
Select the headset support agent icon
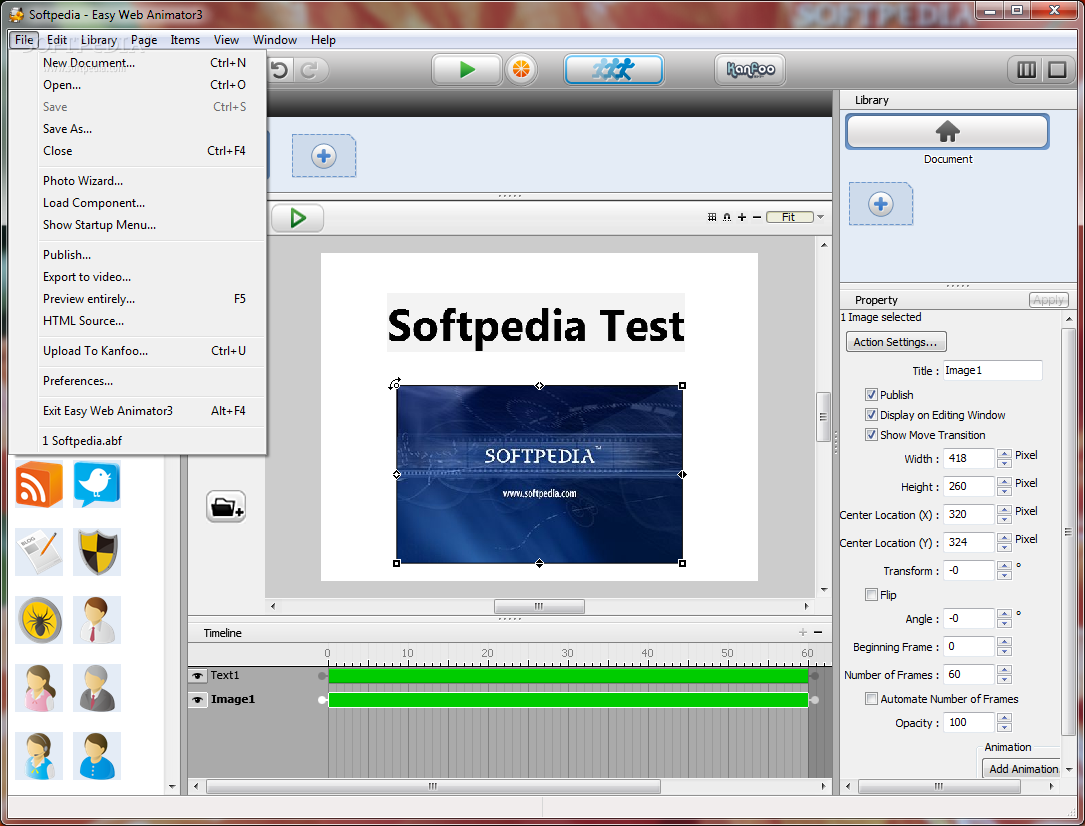(39, 756)
